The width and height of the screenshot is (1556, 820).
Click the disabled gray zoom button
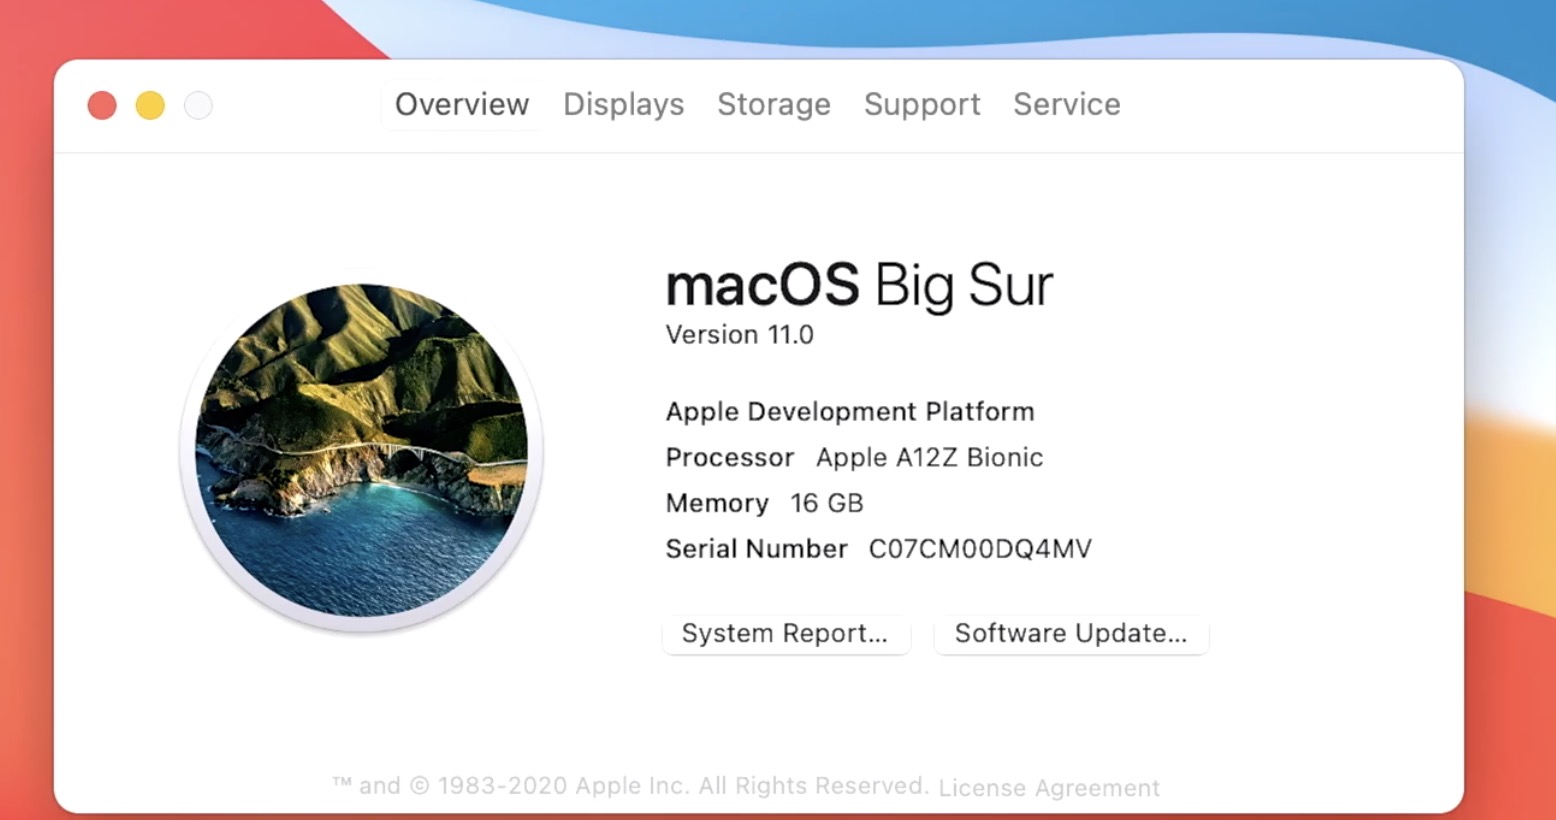[198, 105]
